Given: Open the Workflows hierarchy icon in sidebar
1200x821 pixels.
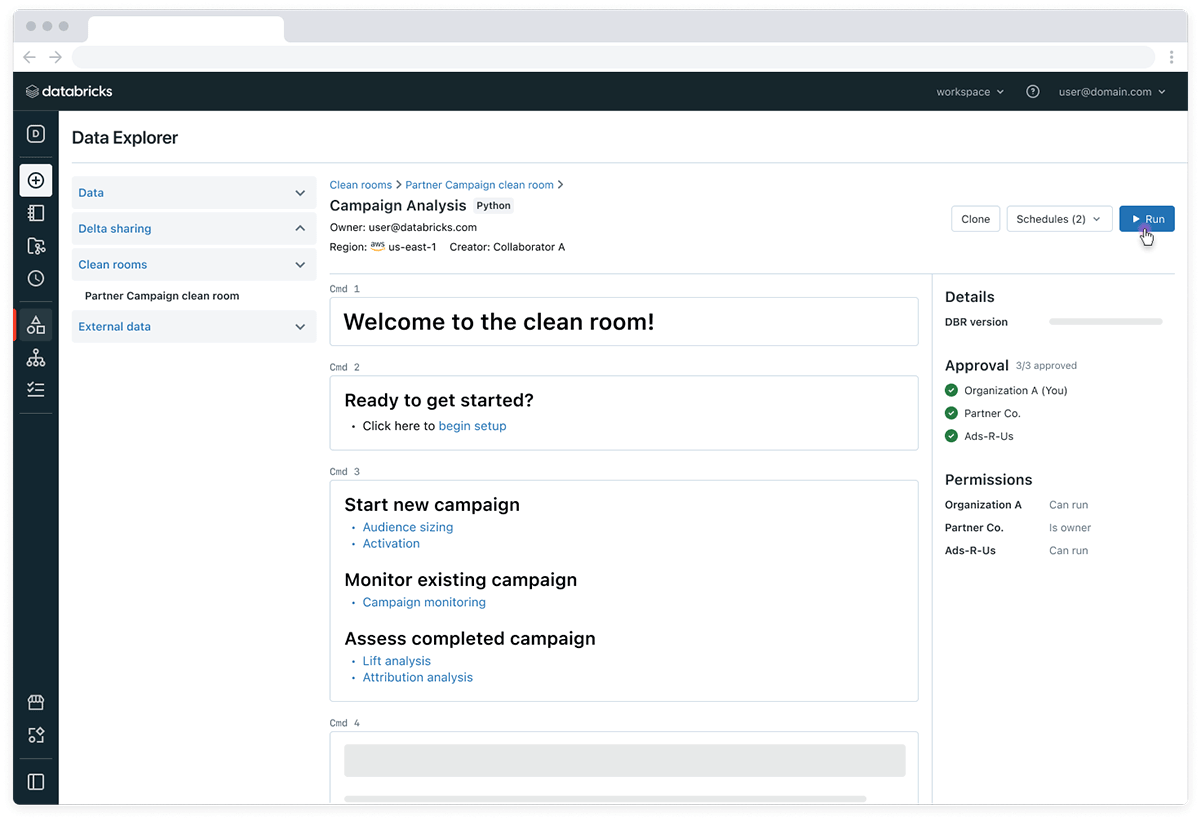Looking at the screenshot, I should click(36, 358).
